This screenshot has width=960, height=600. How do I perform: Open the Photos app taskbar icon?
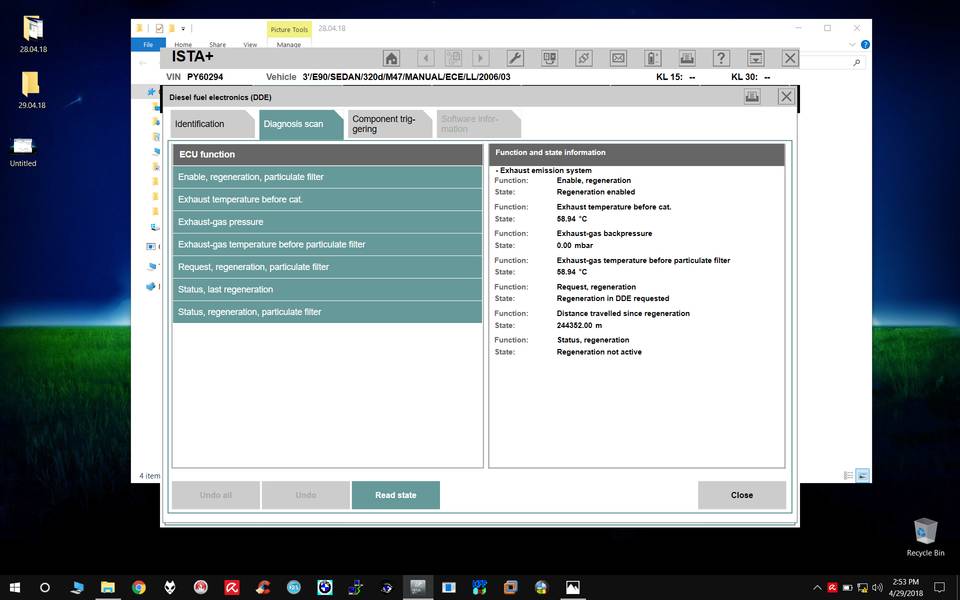572,588
